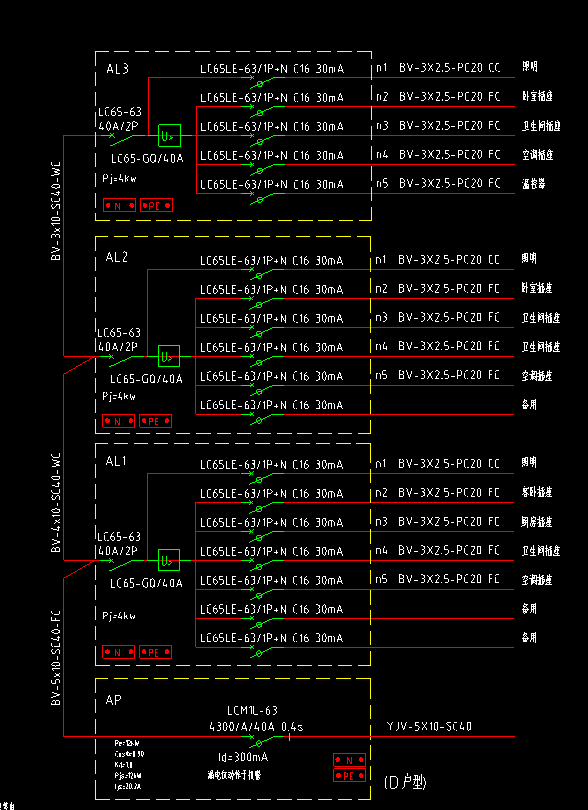This screenshot has width=588, height=810.
Task: Select the LC65-63 40A/2P label in AL2
Action: (120, 339)
